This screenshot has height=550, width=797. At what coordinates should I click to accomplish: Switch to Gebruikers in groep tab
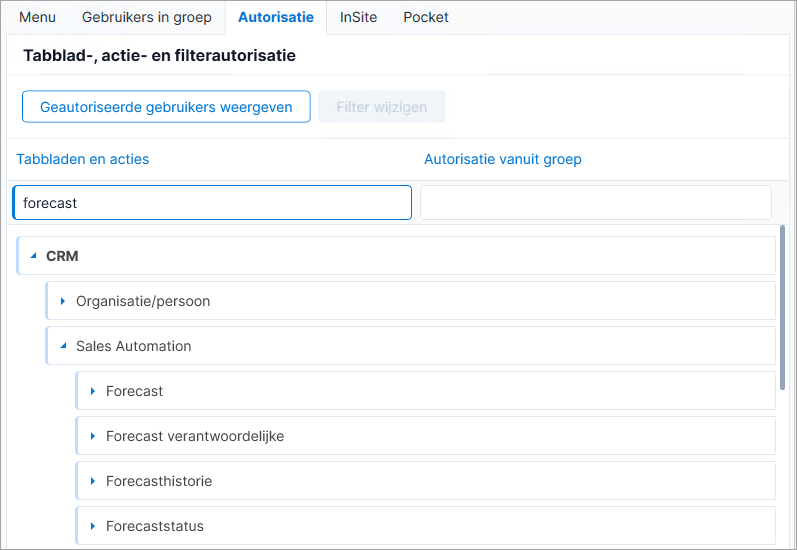(147, 17)
